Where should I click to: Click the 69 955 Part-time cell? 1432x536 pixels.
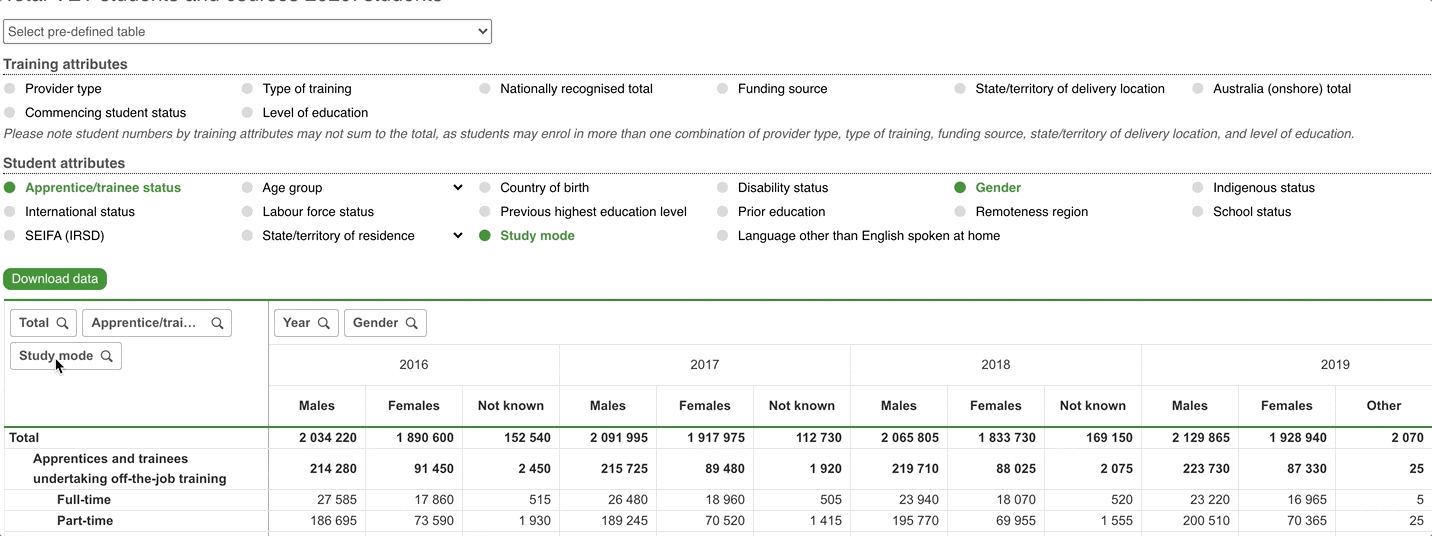pos(996,521)
